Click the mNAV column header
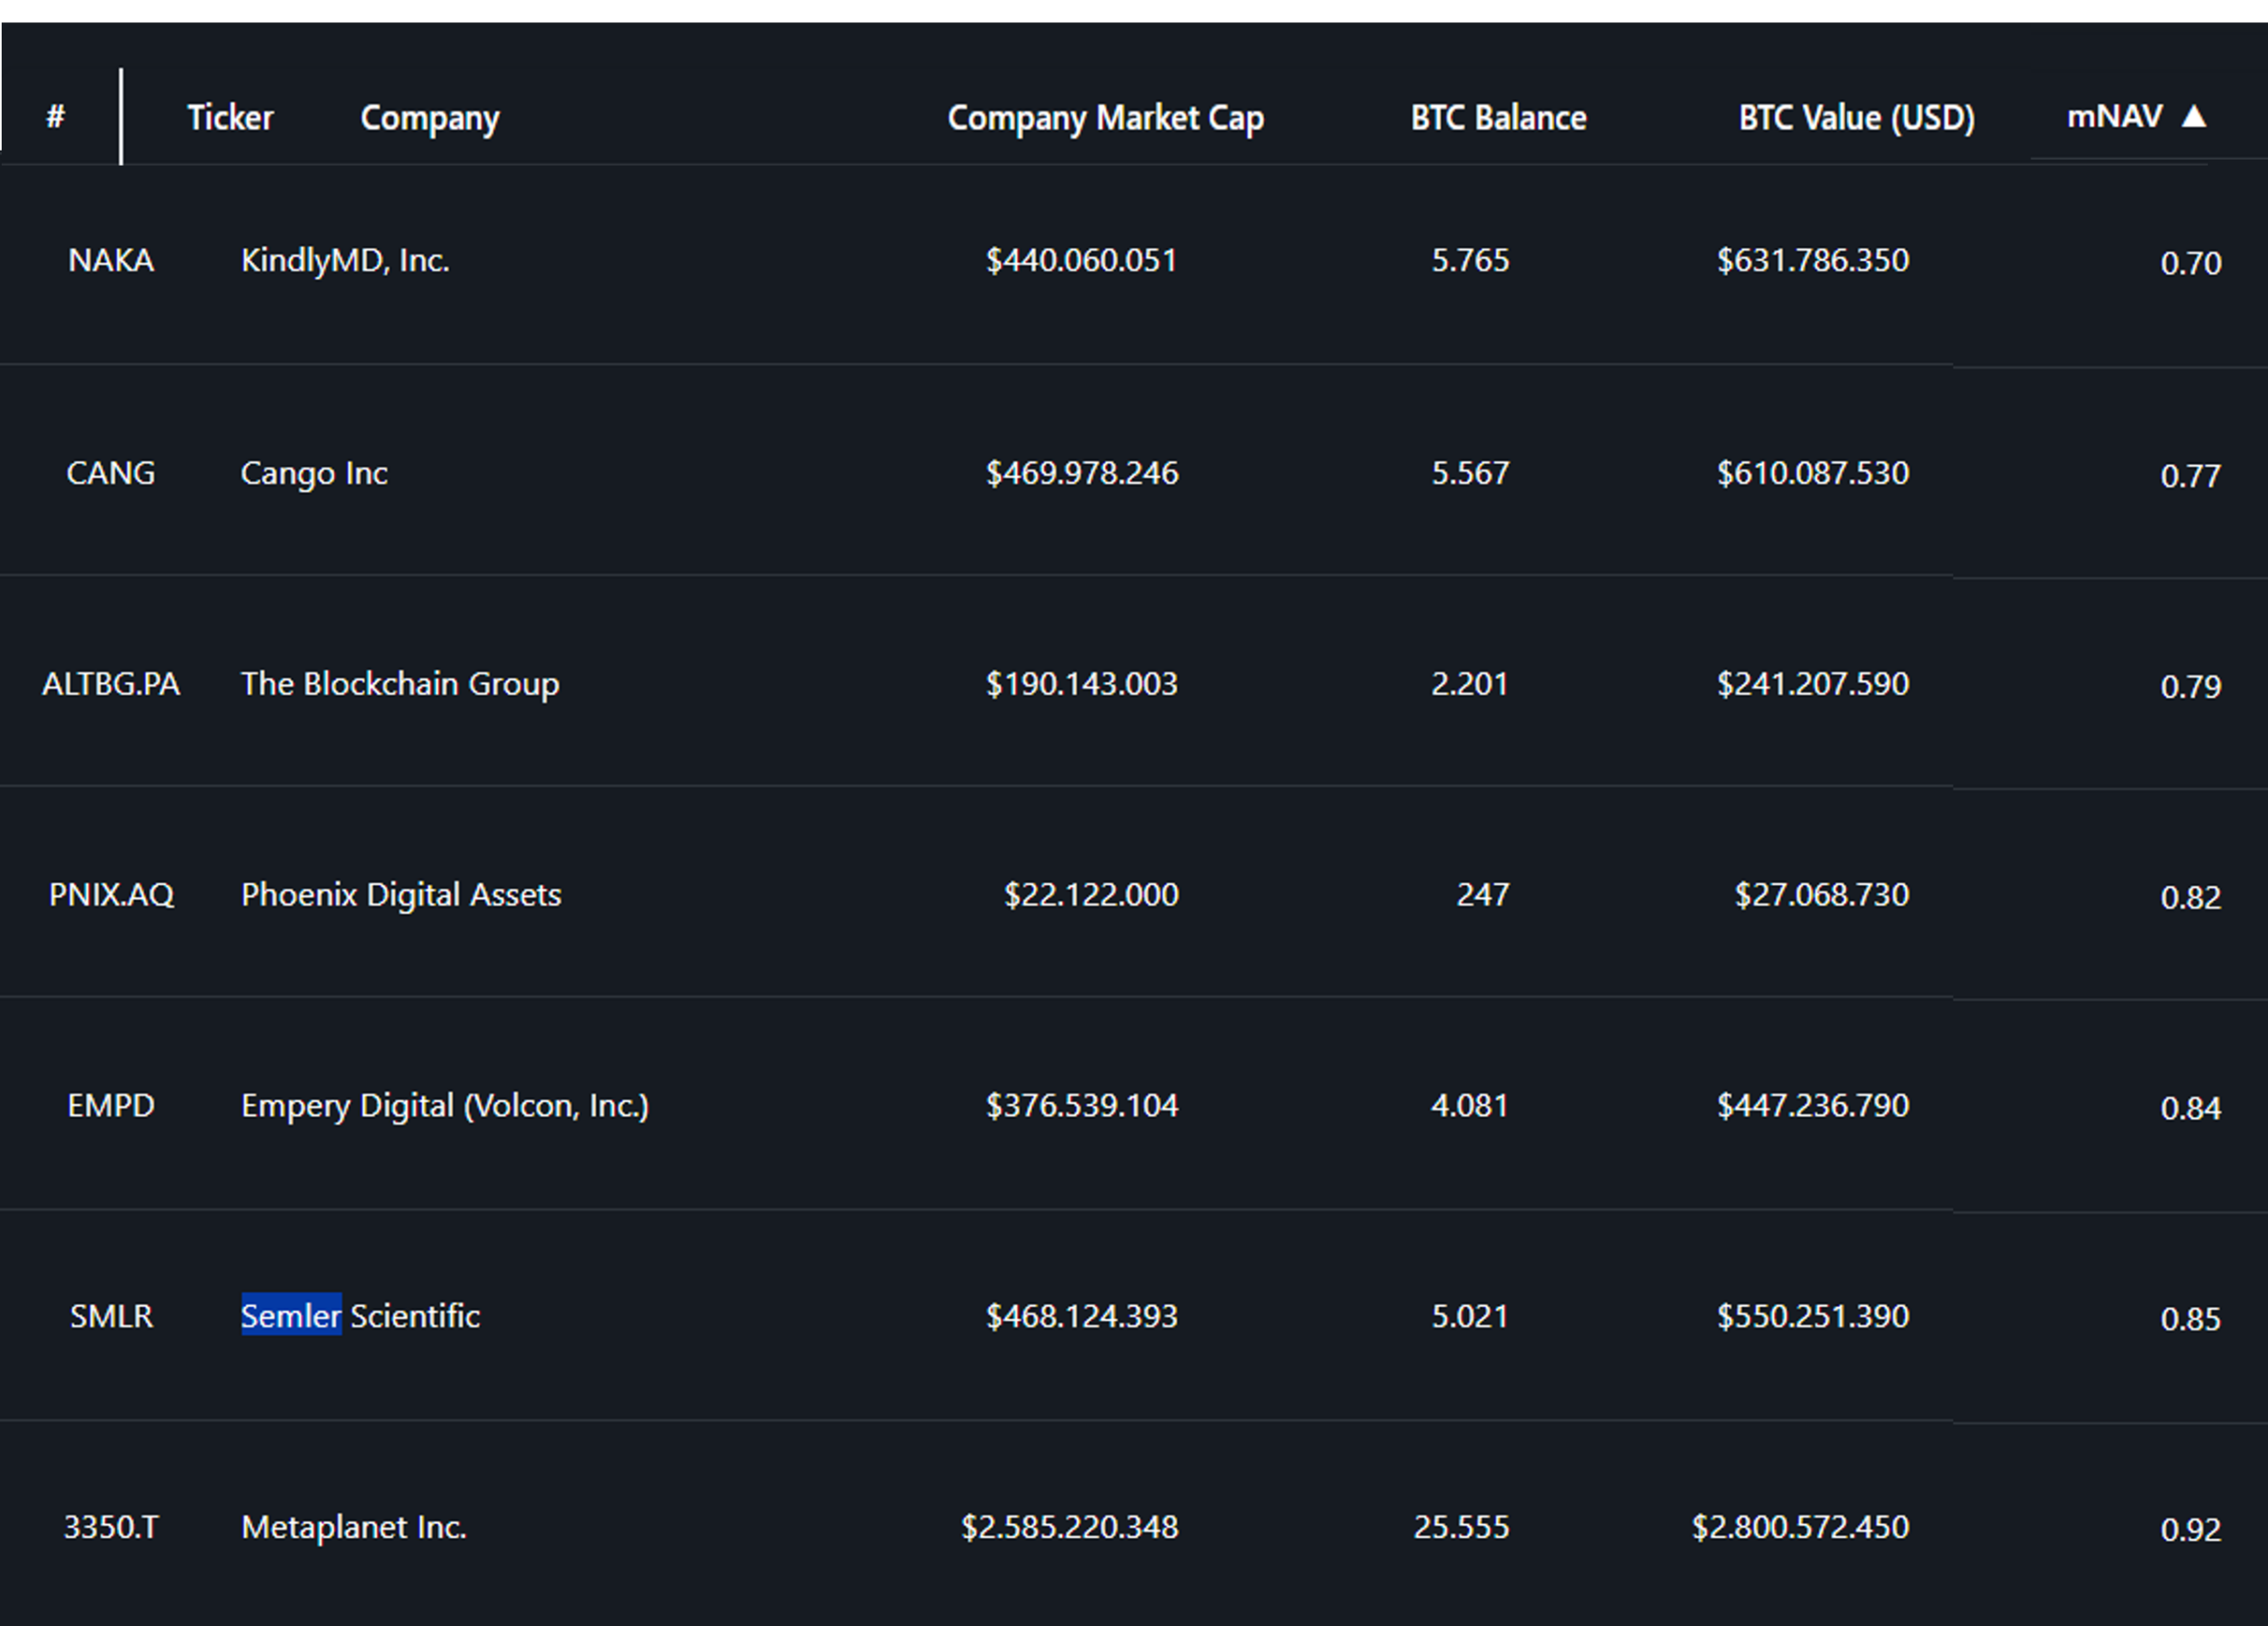The height and width of the screenshot is (1626, 2268). pyautogui.click(x=2113, y=117)
